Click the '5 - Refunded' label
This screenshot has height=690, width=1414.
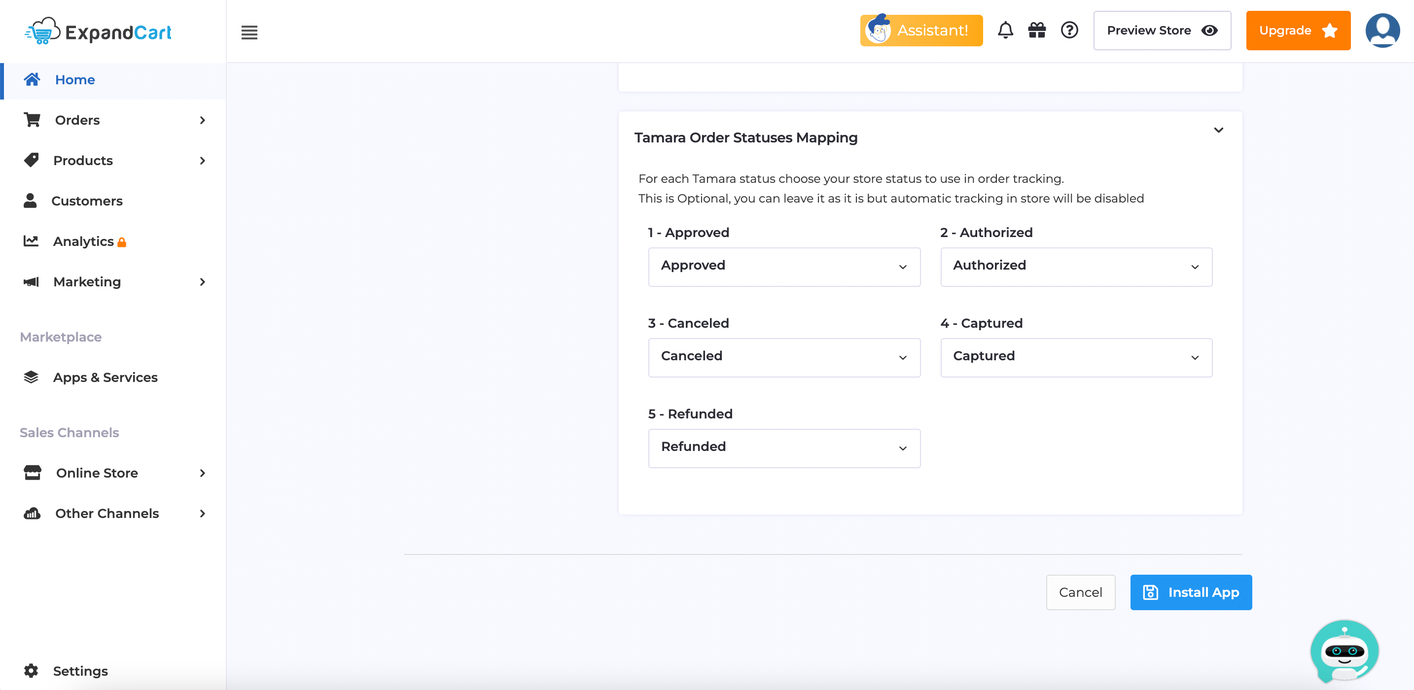pyautogui.click(x=690, y=414)
